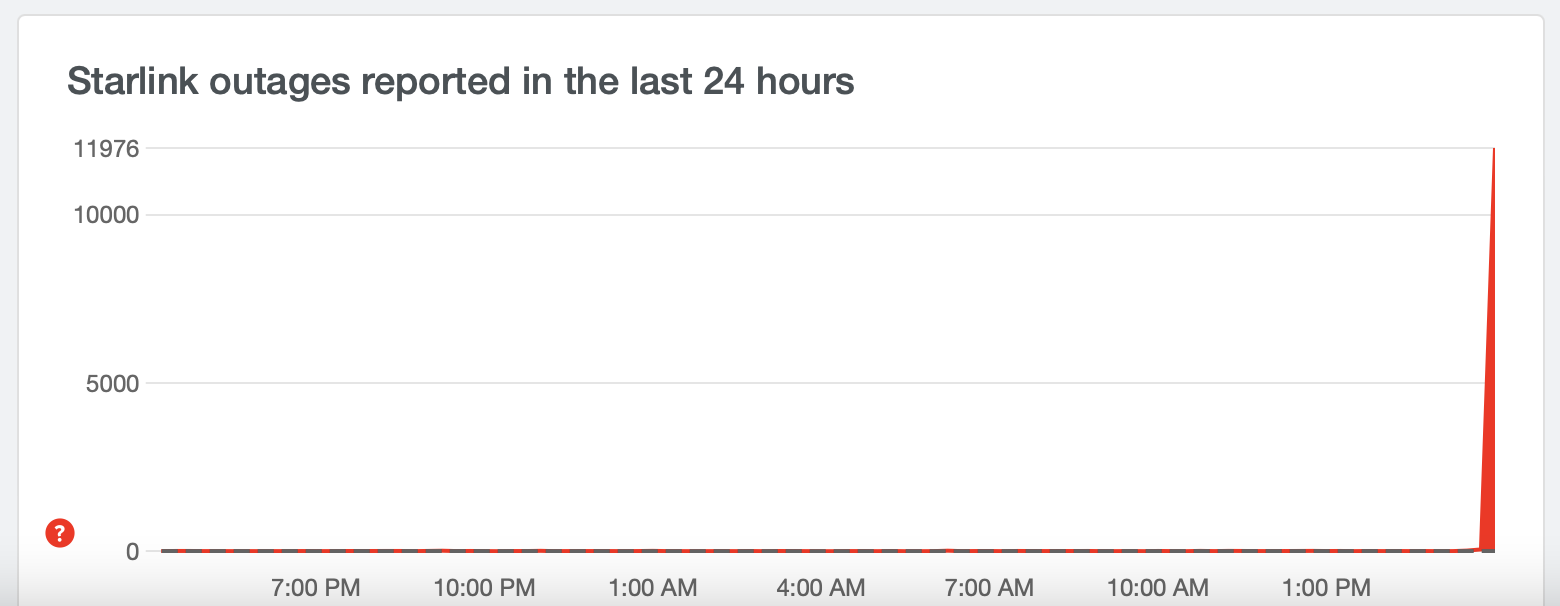Click the red filled base of the spike

pos(1488,540)
